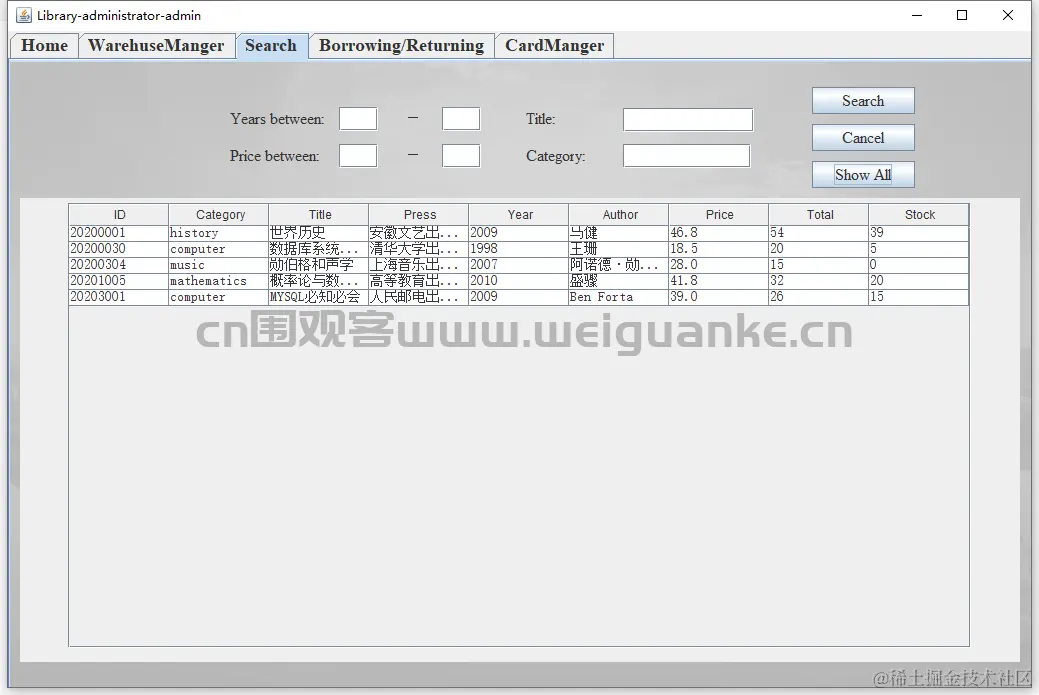
Task: Click the year cell 2010
Action: 519,281
